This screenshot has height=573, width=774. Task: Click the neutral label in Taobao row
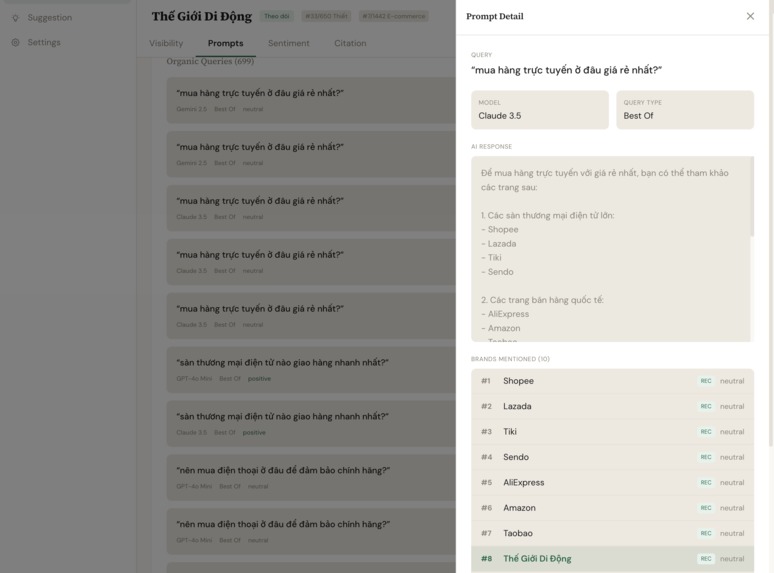click(x=732, y=534)
